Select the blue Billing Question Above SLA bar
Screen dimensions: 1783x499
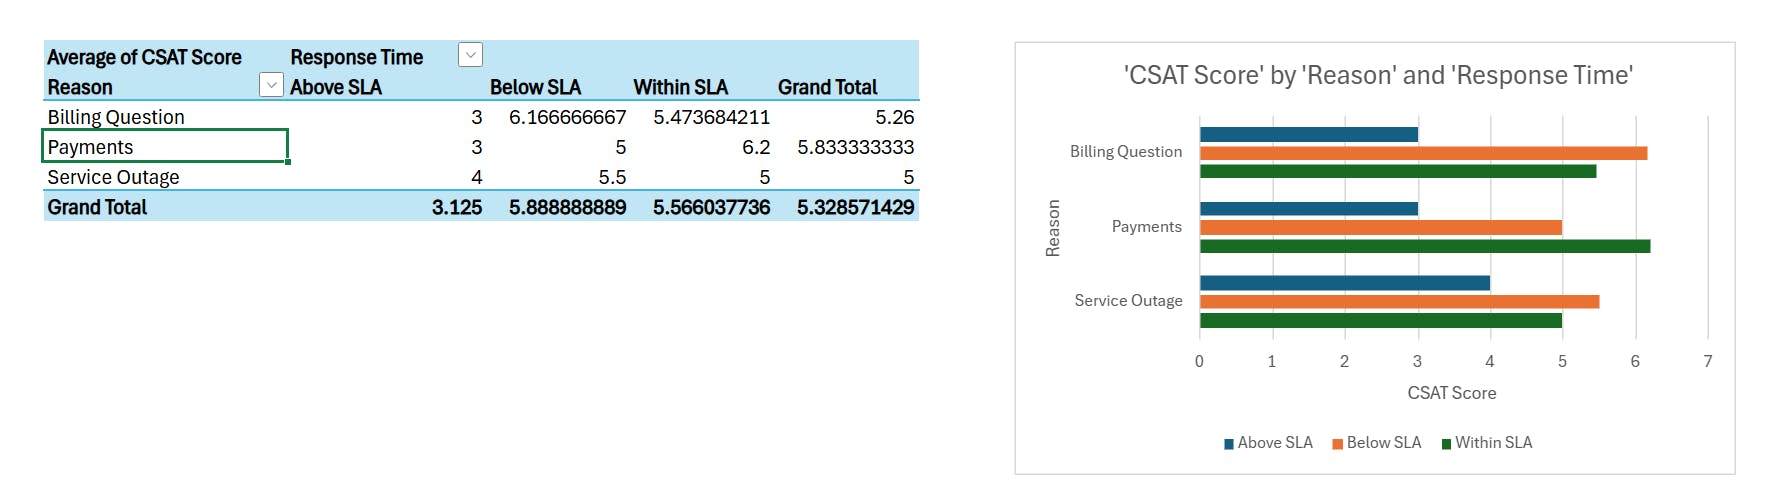point(1309,134)
